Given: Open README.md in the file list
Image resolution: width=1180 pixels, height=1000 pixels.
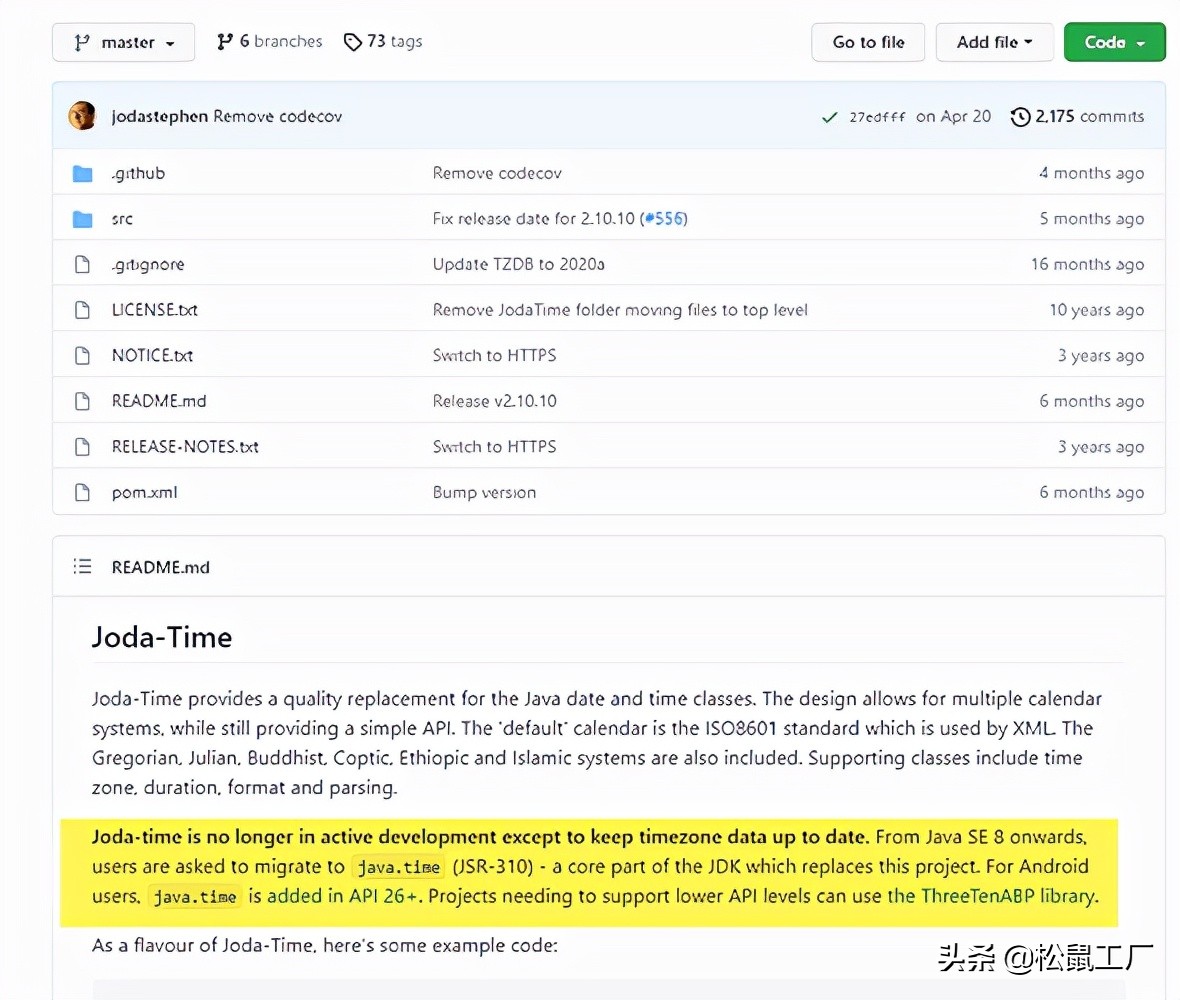Looking at the screenshot, I should tap(159, 401).
